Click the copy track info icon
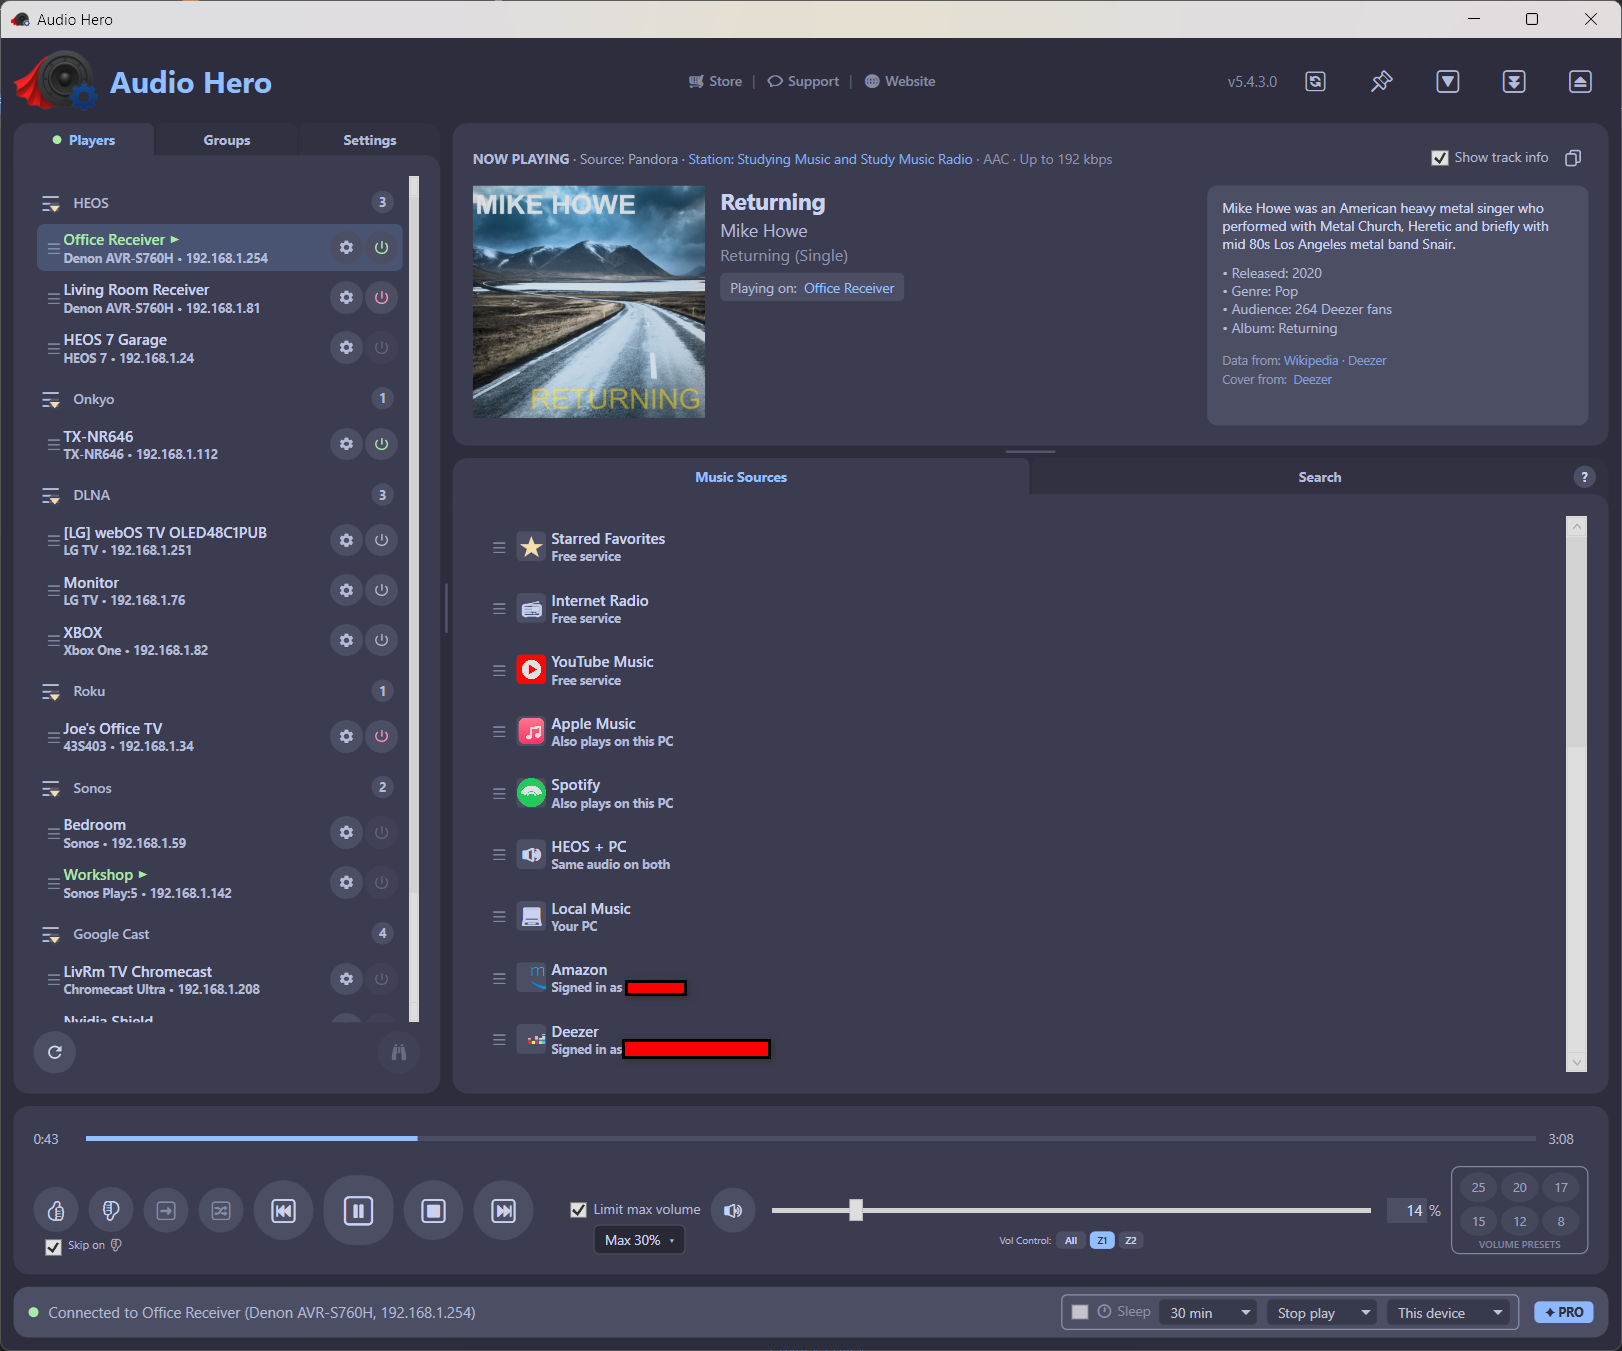The height and width of the screenshot is (1351, 1622). 1573,158
